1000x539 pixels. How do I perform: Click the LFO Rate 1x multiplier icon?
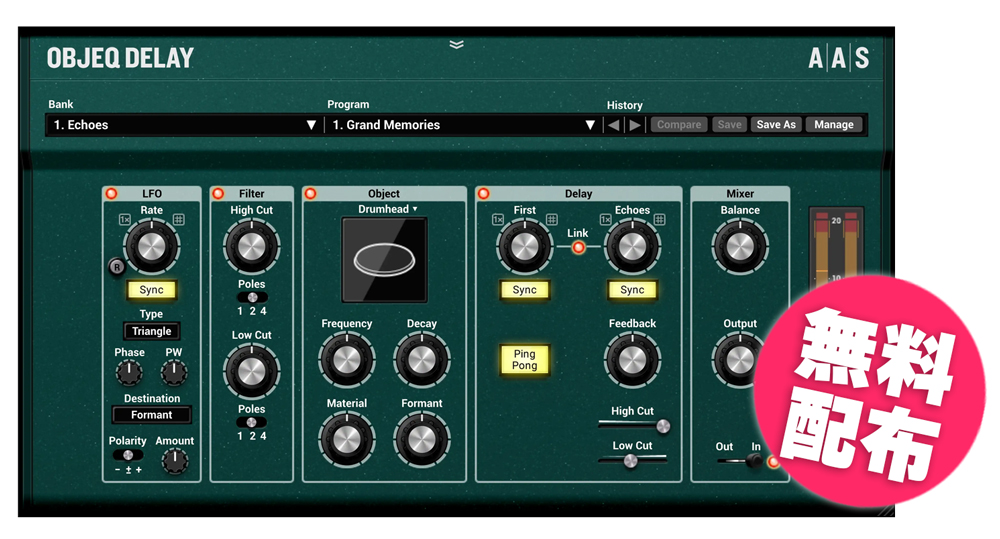(125, 220)
